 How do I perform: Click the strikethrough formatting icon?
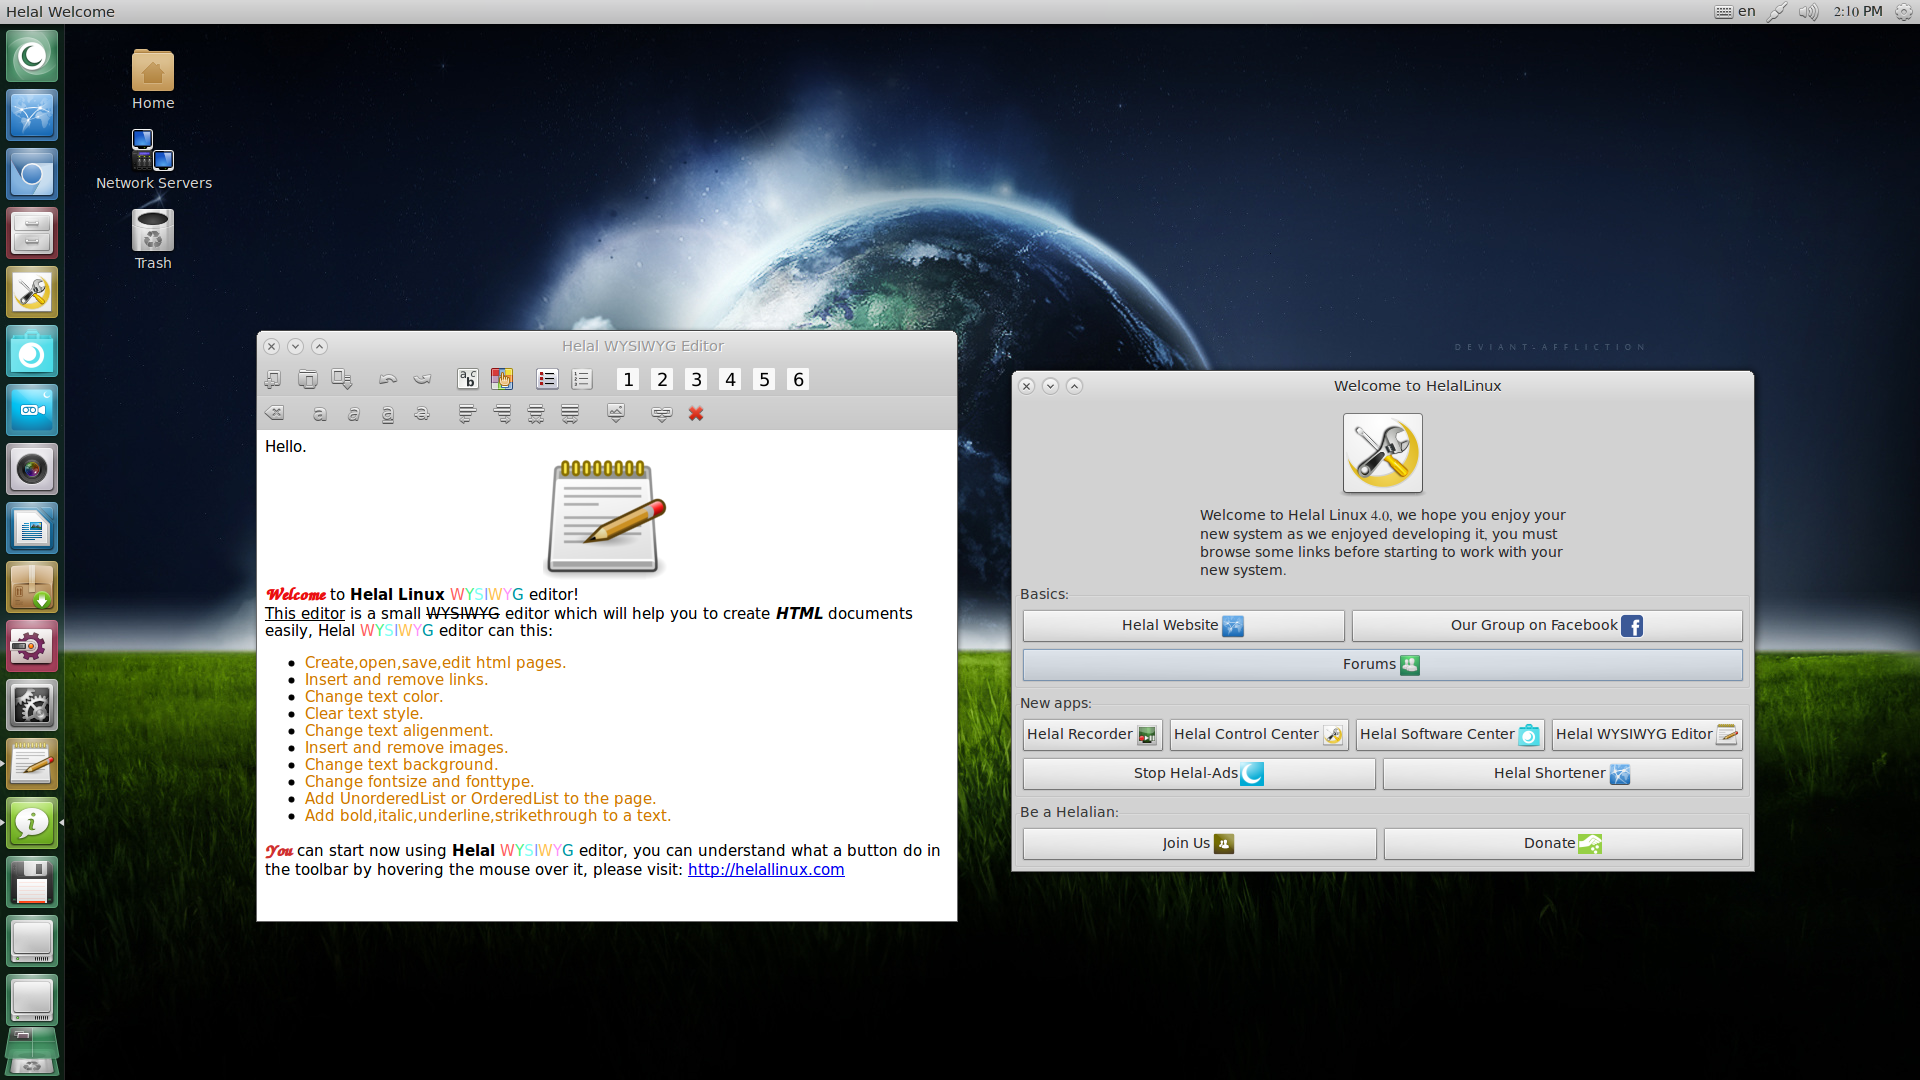(x=421, y=414)
